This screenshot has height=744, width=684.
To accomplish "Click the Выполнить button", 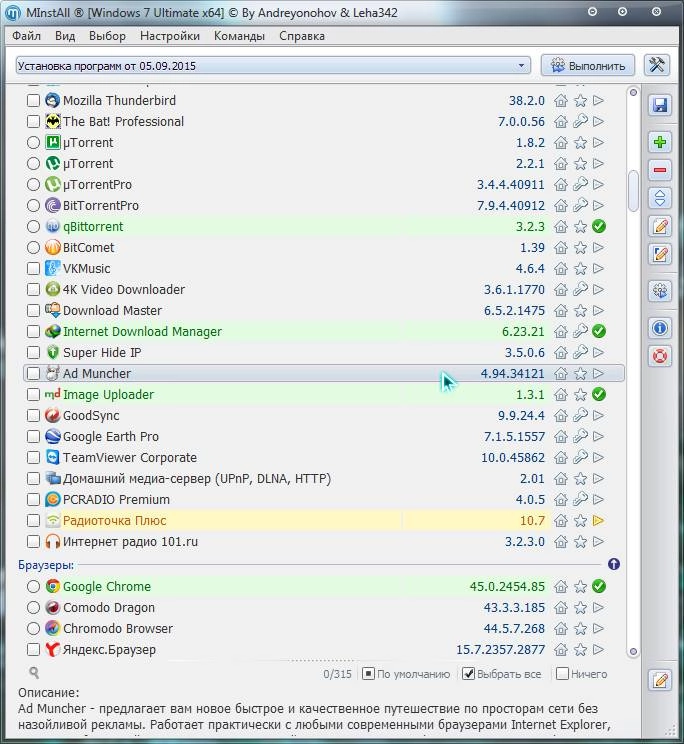I will click(589, 65).
